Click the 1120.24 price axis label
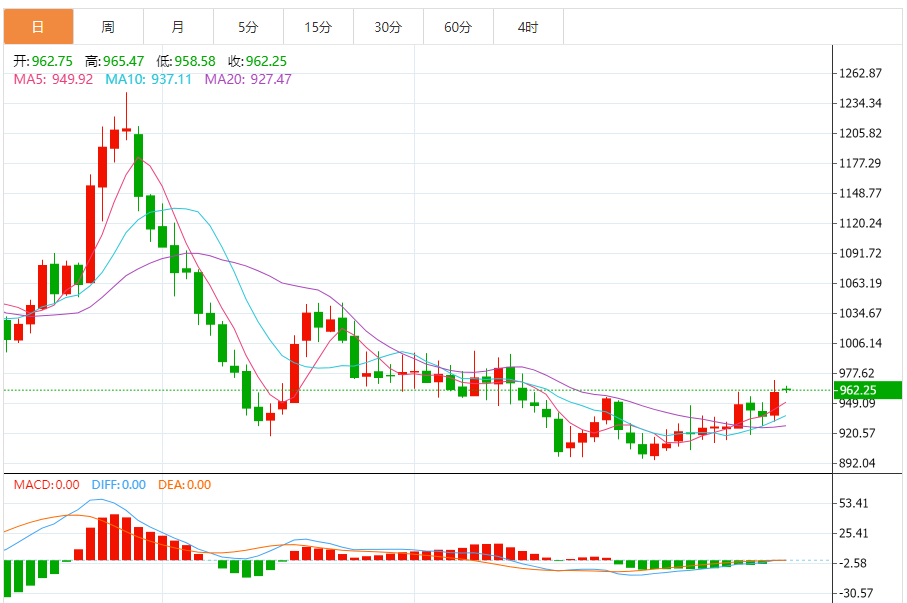The image size is (907, 603). pos(860,223)
